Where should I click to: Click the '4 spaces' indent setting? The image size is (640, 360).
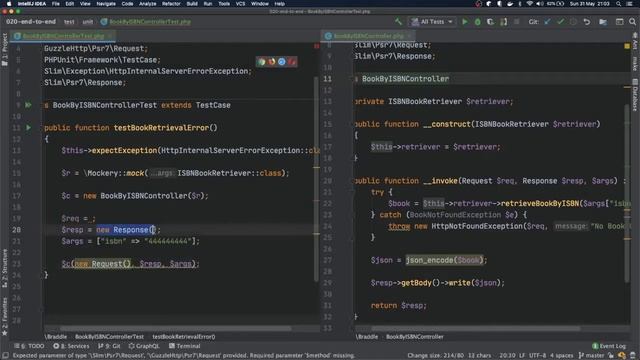coord(562,356)
